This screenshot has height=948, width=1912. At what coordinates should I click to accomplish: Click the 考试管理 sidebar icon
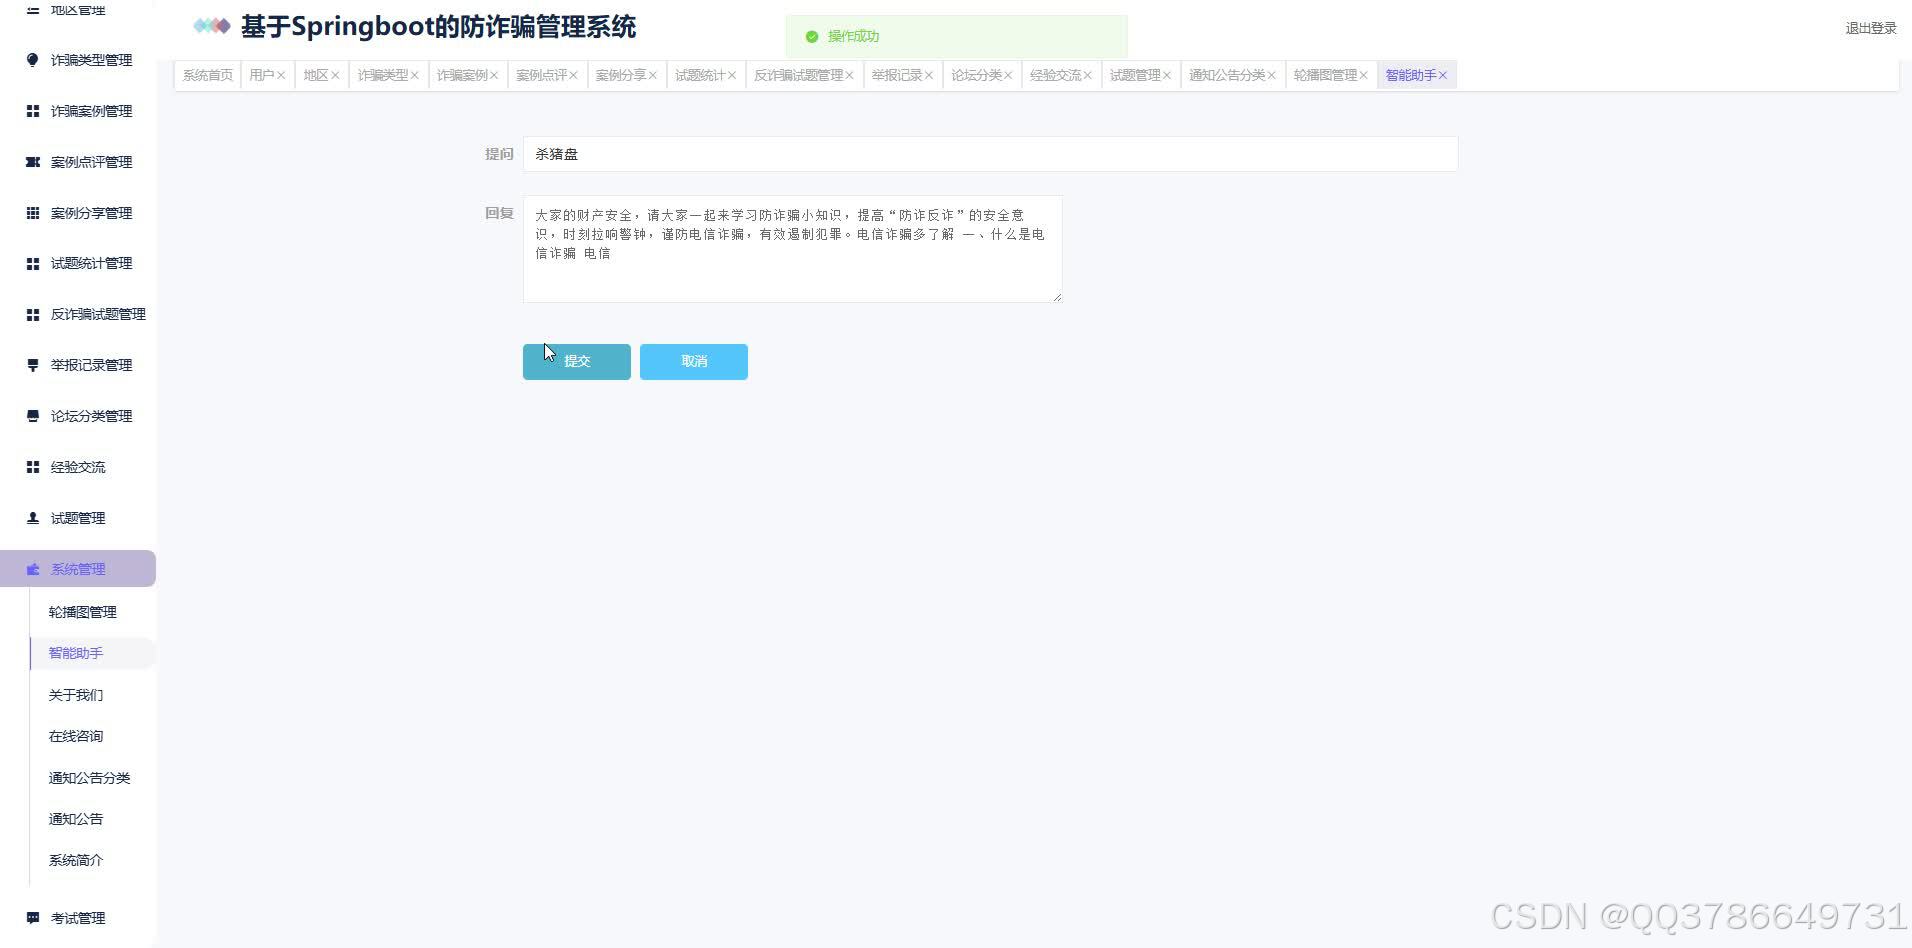tap(32, 917)
